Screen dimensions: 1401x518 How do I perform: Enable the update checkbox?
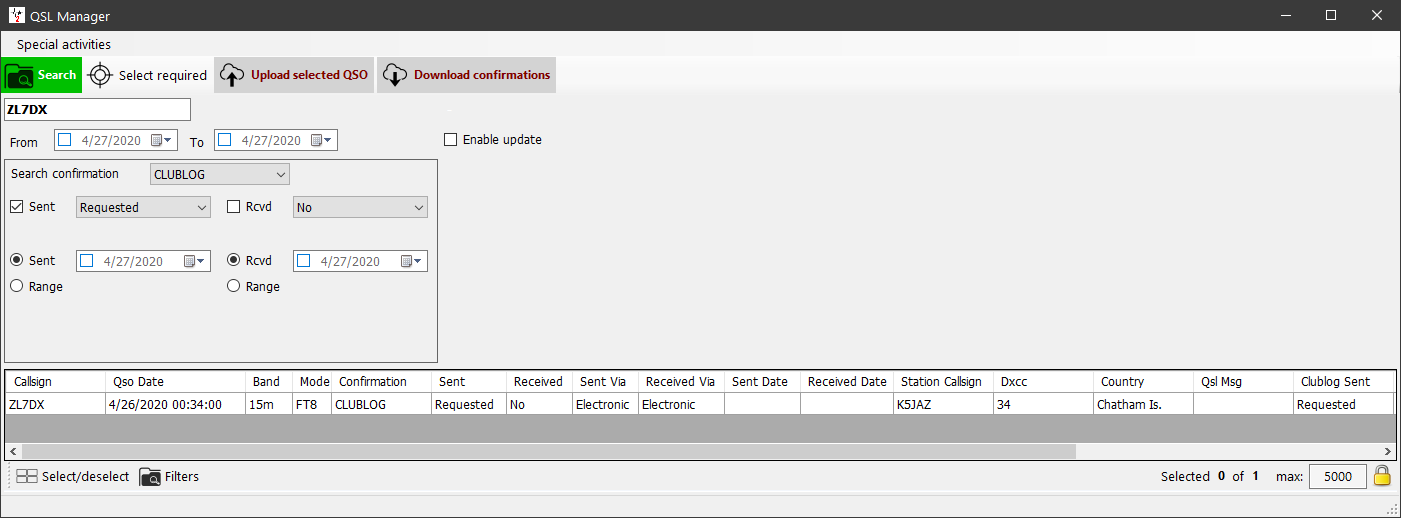(x=450, y=140)
